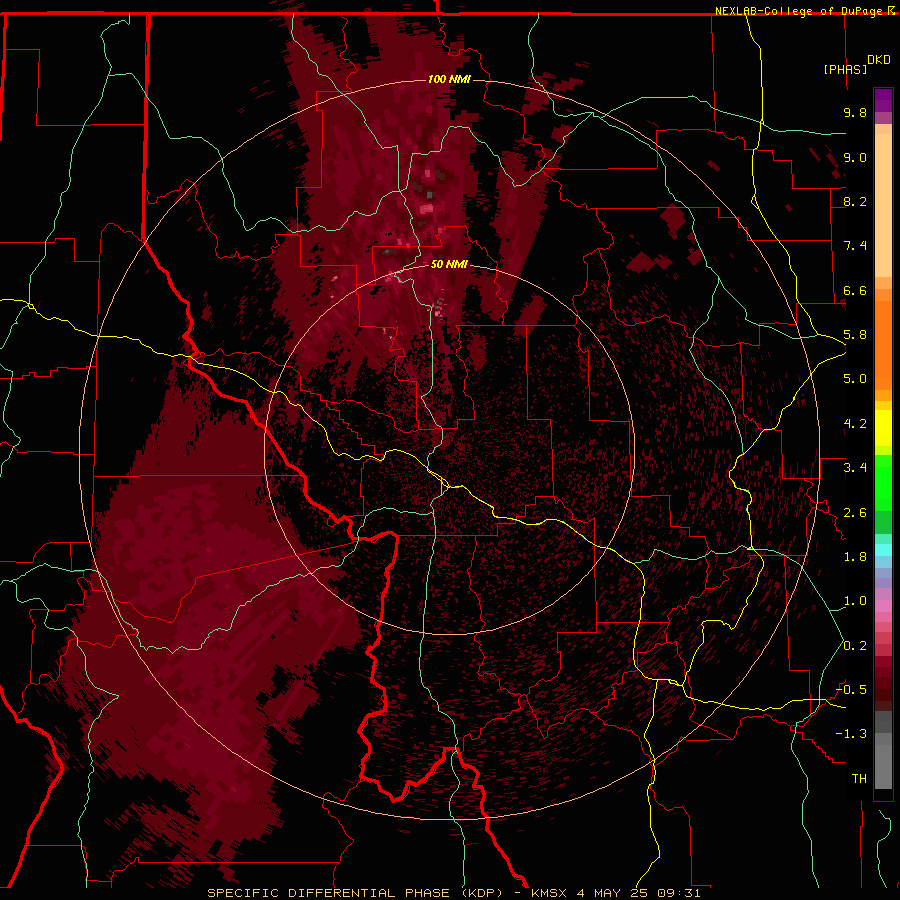Click the TH threshold label on the legend
Viewport: 900px width, 900px height.
[859, 779]
